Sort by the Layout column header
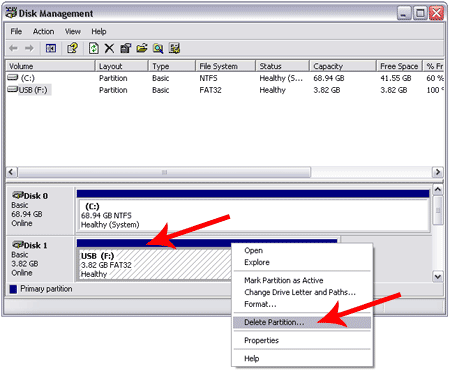The width and height of the screenshot is (450, 371). (x=122, y=66)
